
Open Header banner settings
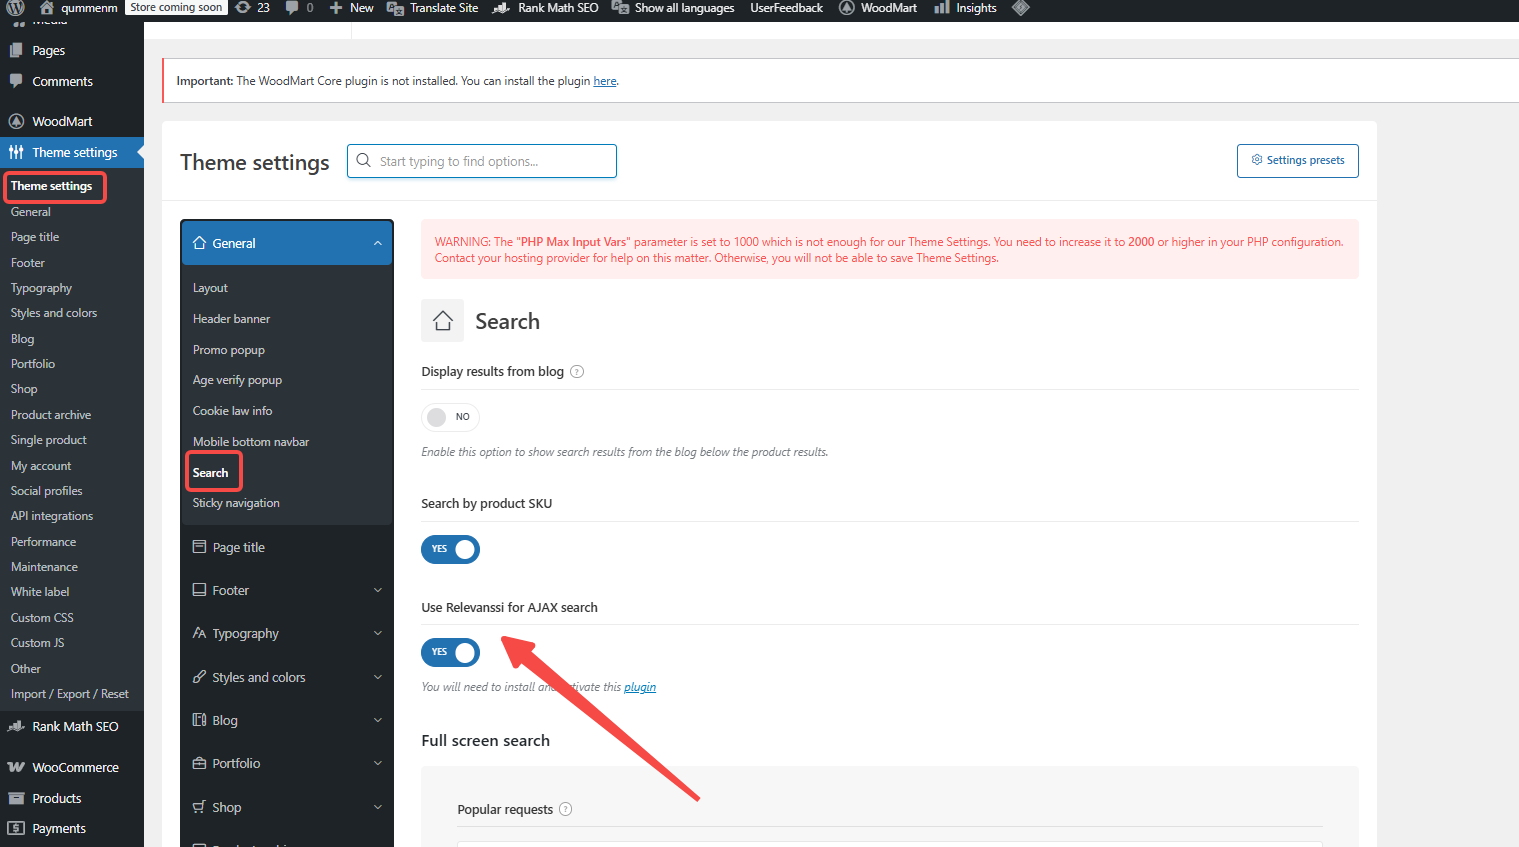[x=231, y=319]
